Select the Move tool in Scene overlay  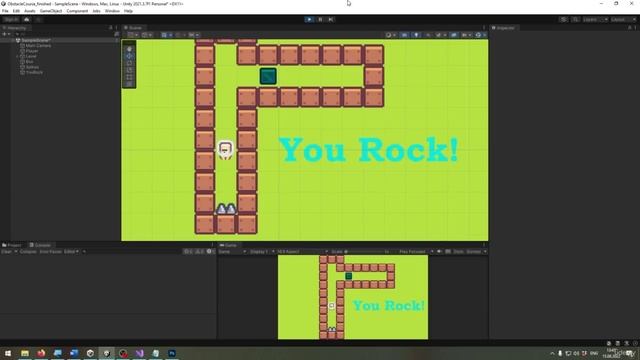(x=129, y=56)
